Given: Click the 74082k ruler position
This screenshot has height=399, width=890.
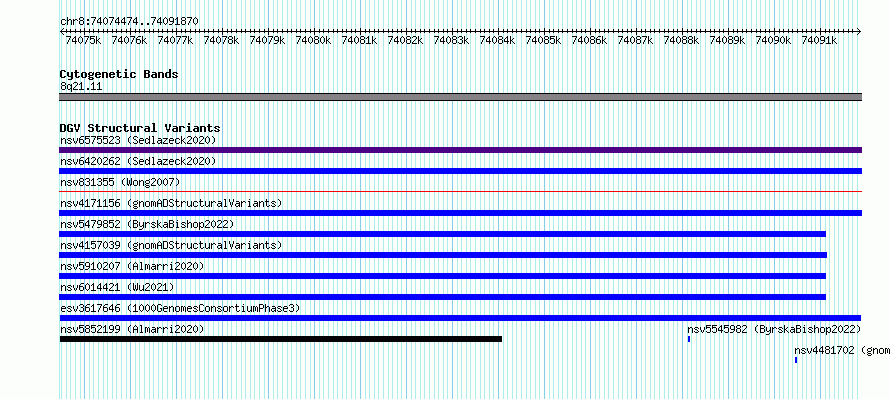Looking at the screenshot, I should point(405,40).
